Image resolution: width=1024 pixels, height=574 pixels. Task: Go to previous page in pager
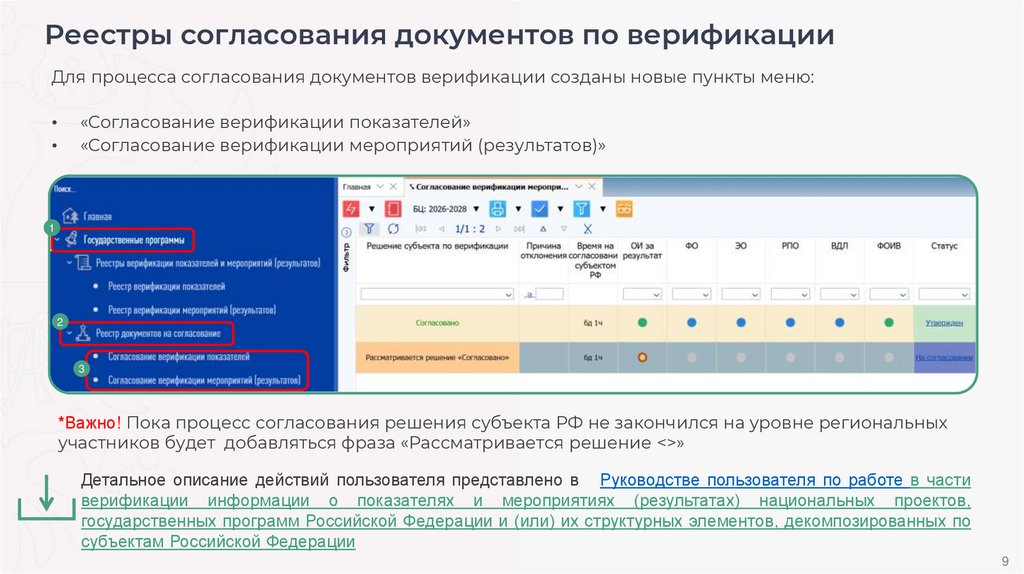pos(442,229)
